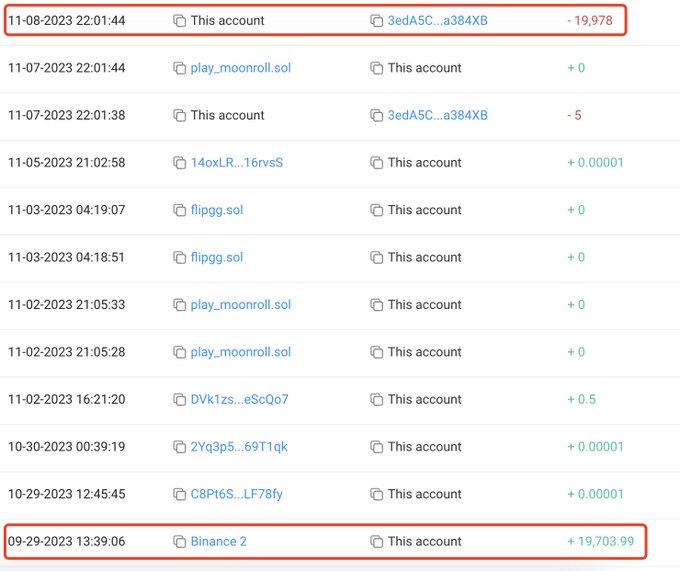680x571 pixels.
Task: Copy recipient in 11-03-2023 04:18:51 row
Action: 376,258
